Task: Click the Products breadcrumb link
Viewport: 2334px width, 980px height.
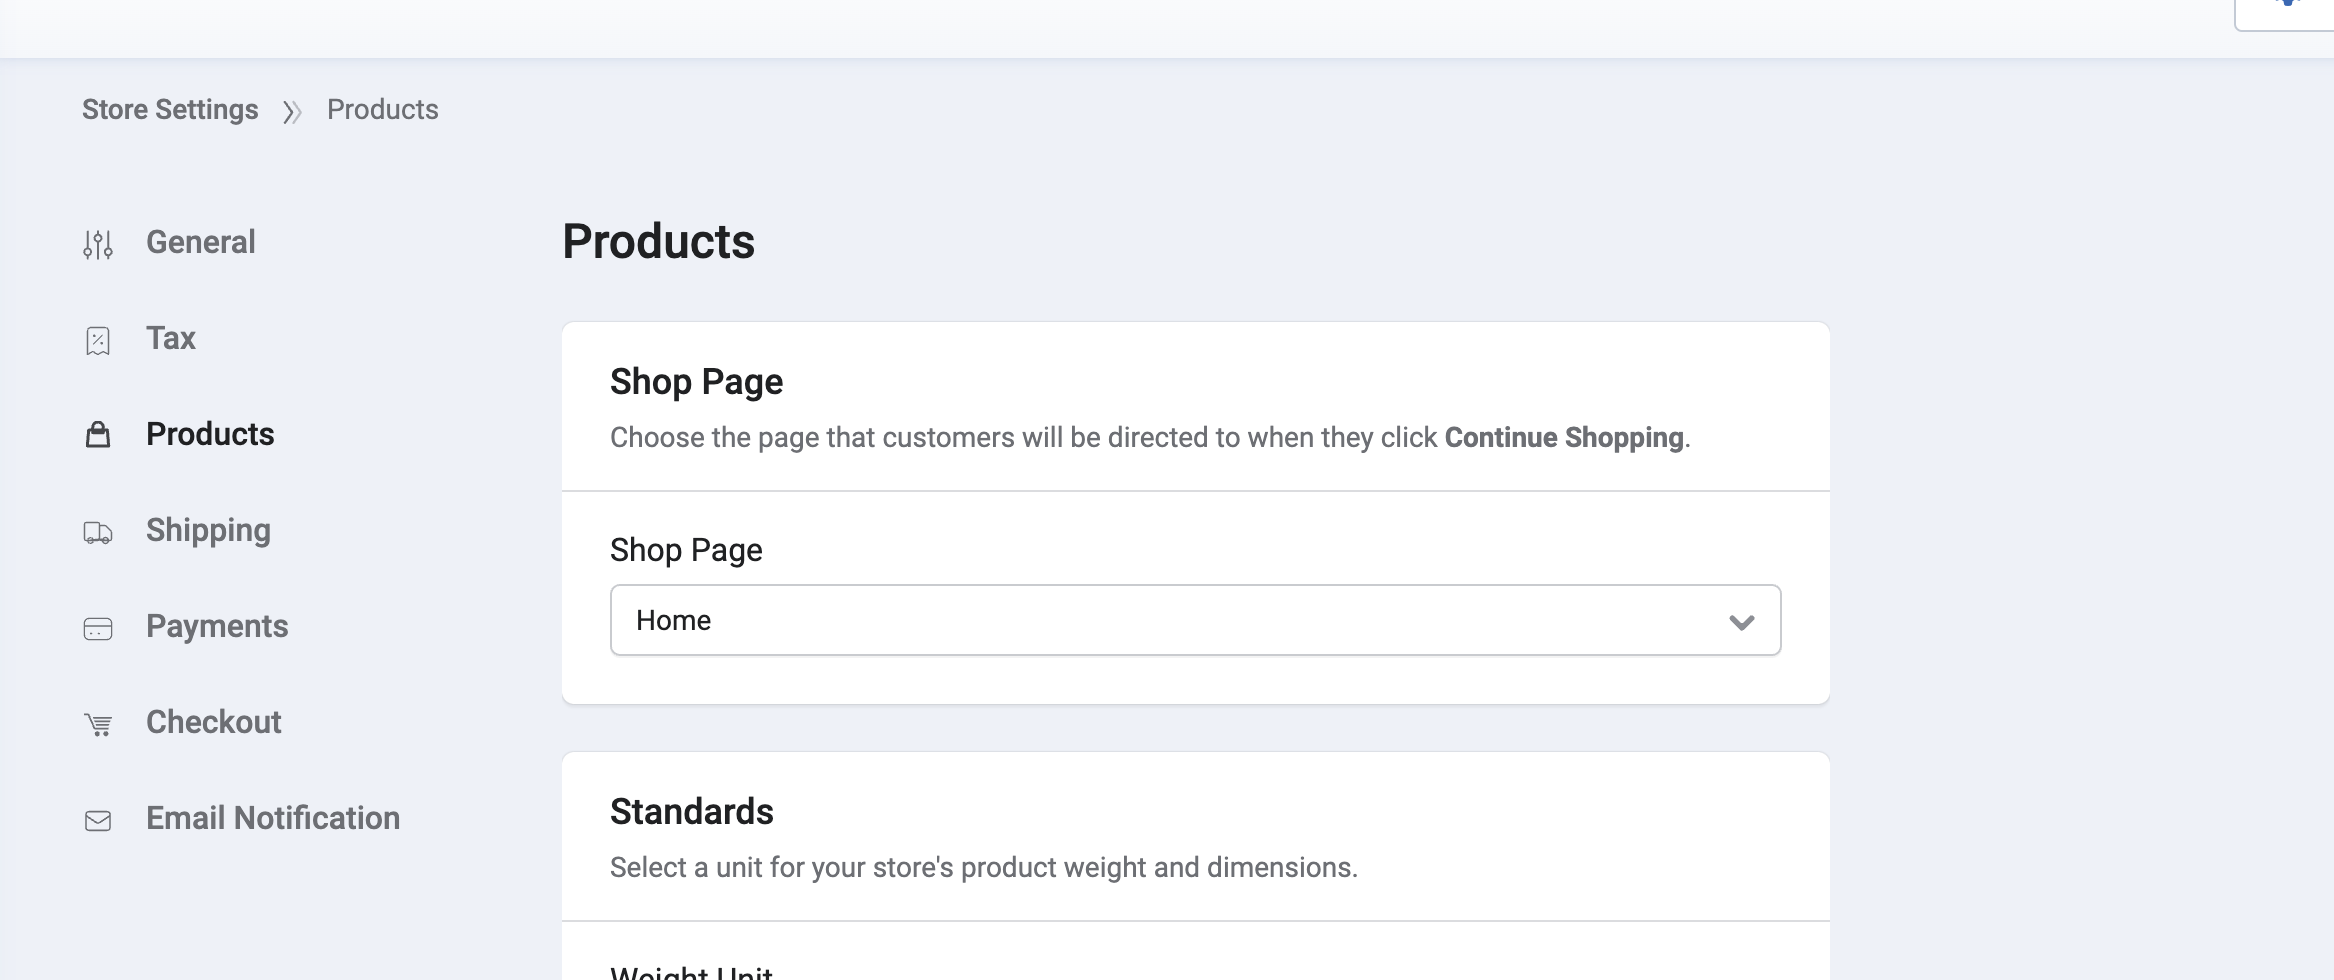Action: 383,109
